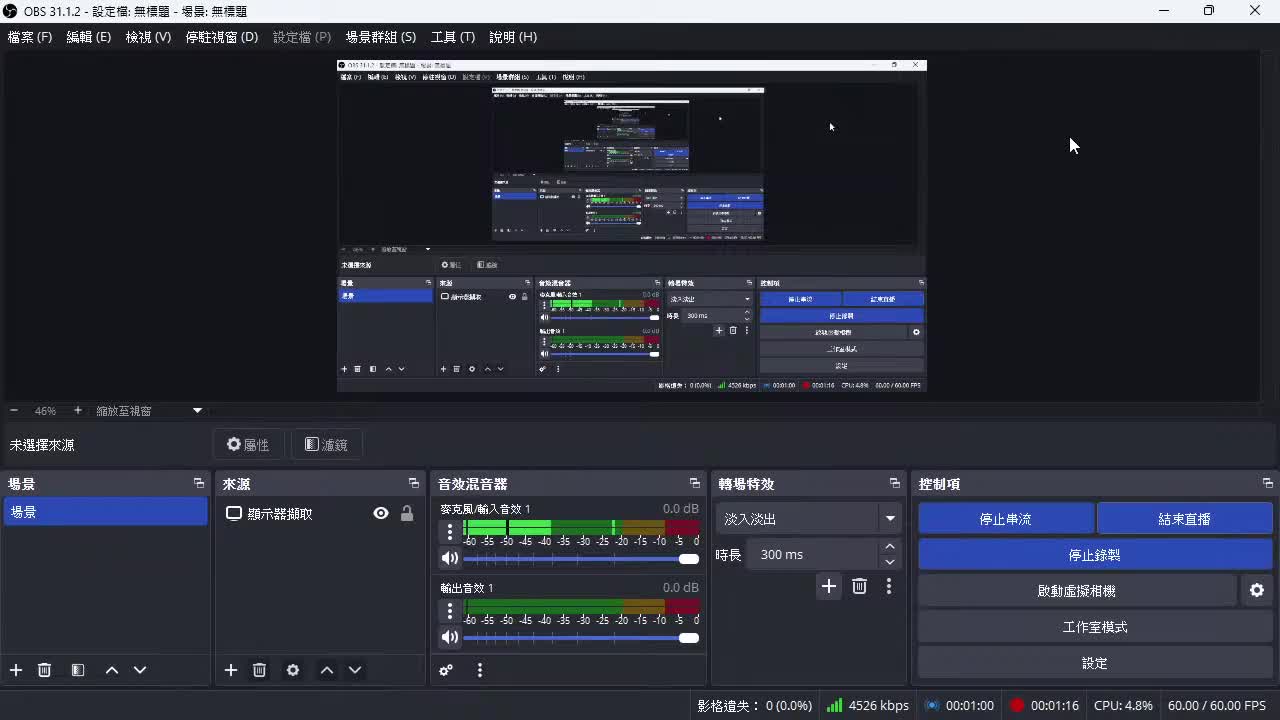
Task: Open the 檢視 (V) menu
Action: [x=148, y=37]
